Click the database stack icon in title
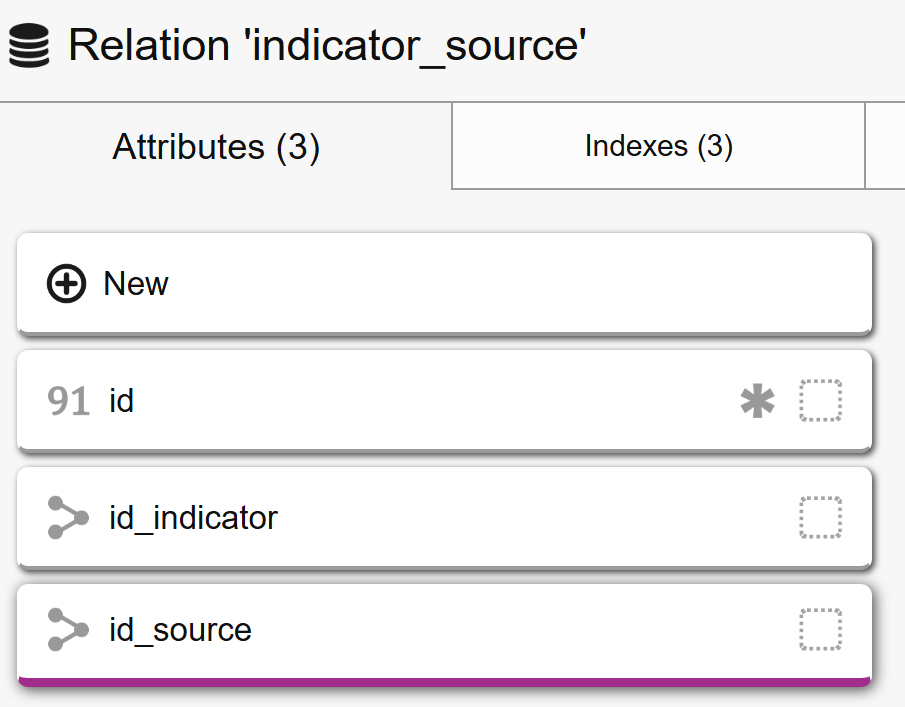Screen dimensions: 905x707 pos(29,47)
